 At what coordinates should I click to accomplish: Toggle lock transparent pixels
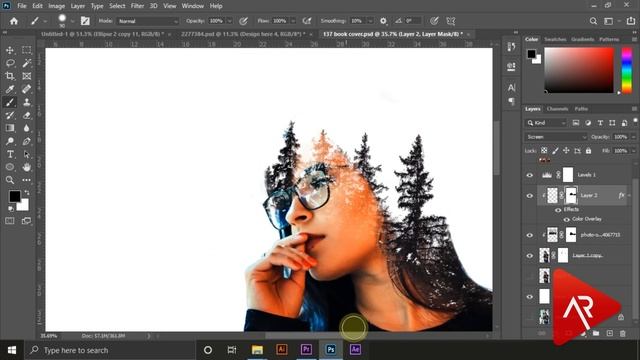point(544,151)
